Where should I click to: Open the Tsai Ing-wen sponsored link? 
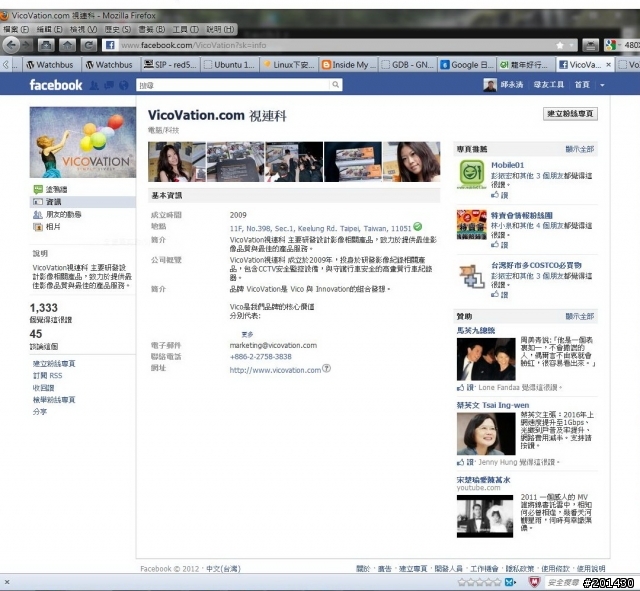pyautogui.click(x=493, y=405)
